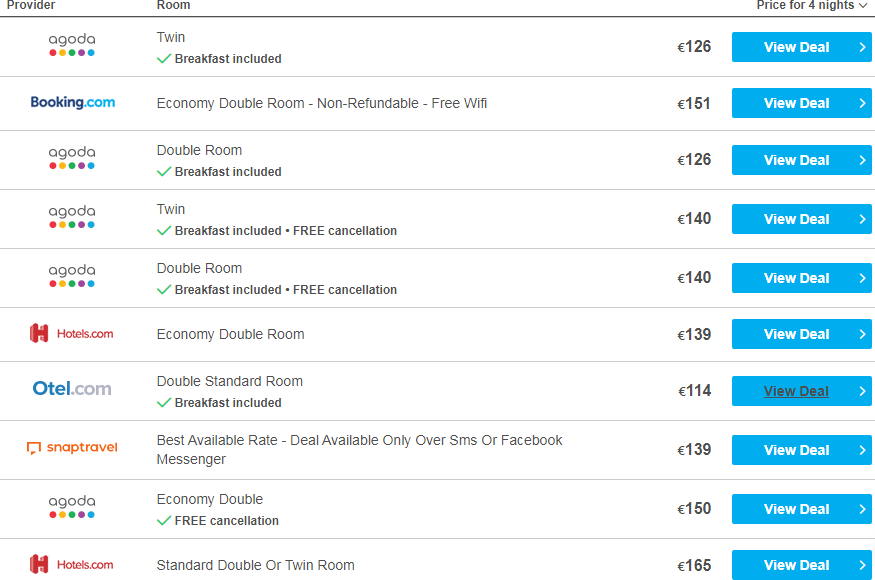Click the agoda logo beside Economy Double
The image size is (875, 580).
pyautogui.click(x=72, y=507)
